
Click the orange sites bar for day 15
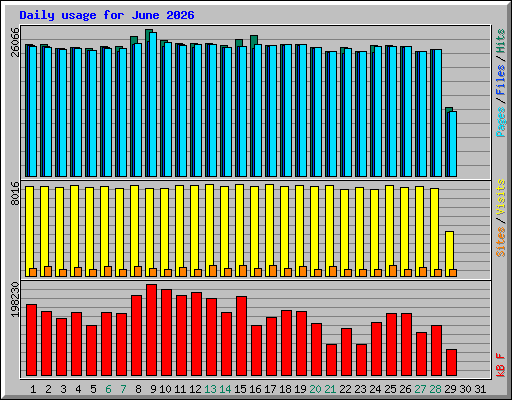tap(243, 271)
